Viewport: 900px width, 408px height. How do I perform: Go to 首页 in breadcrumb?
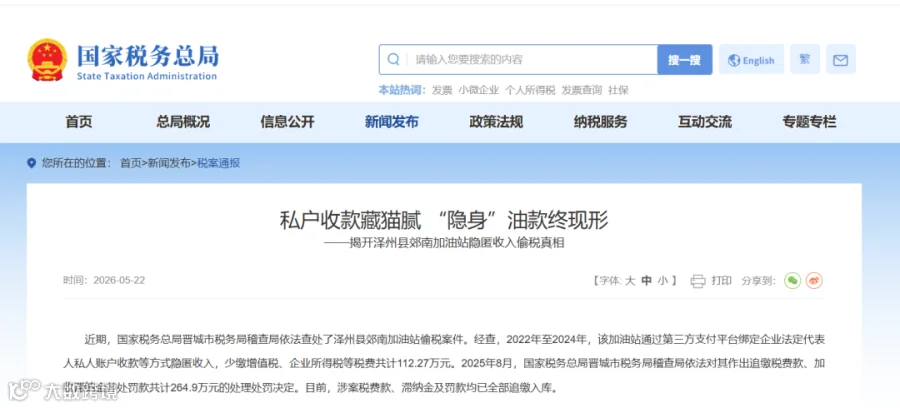tap(130, 164)
